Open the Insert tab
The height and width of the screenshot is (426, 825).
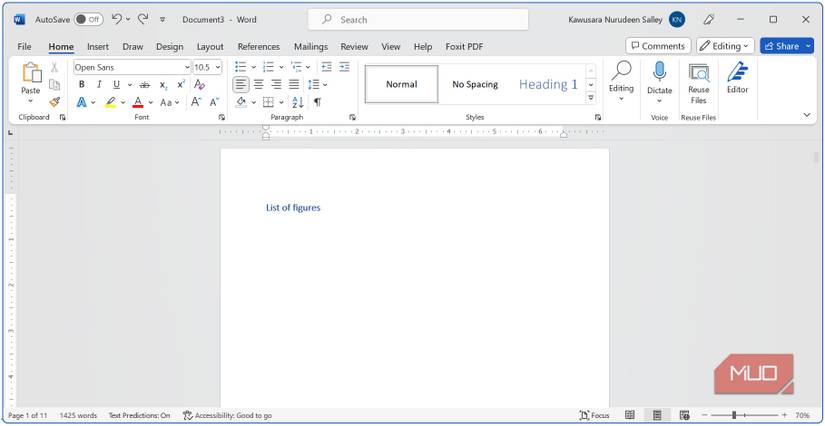click(98, 46)
